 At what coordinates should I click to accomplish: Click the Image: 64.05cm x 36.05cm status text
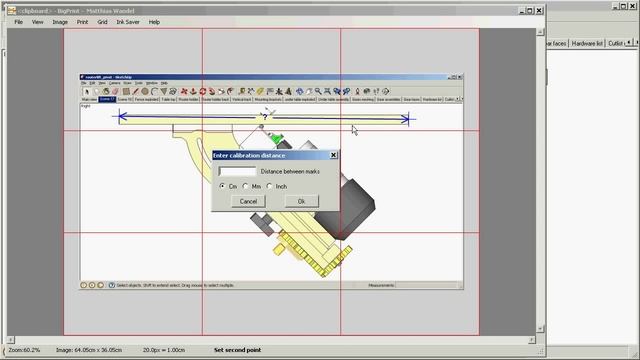[x=89, y=350]
